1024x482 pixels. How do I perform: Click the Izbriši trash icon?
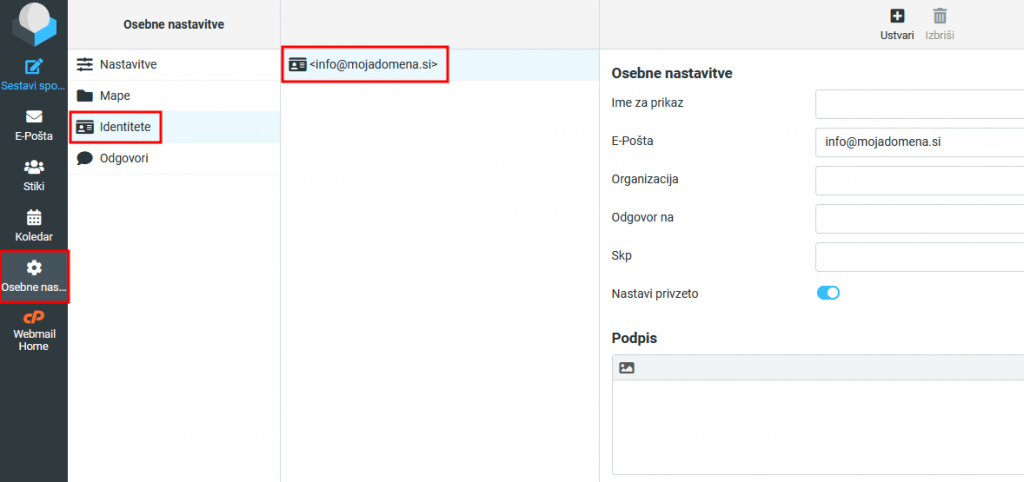pos(940,16)
